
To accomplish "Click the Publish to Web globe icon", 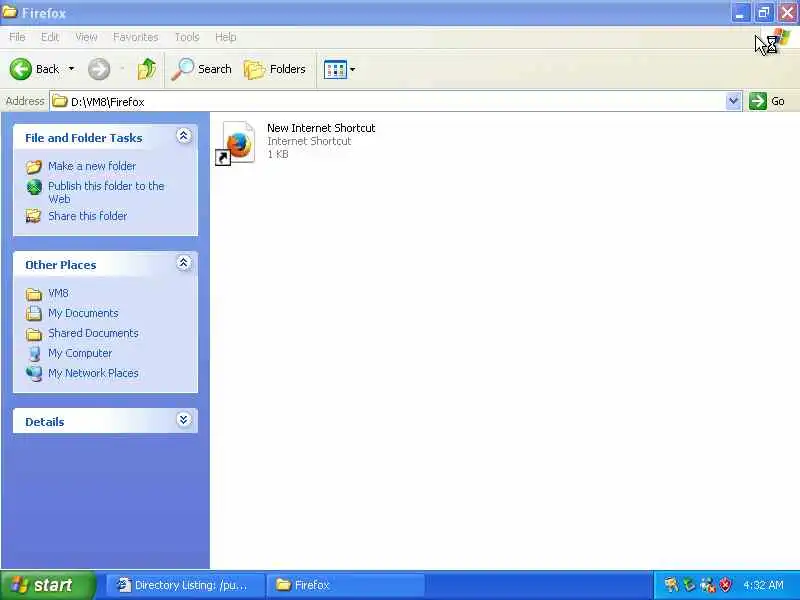I will point(34,187).
